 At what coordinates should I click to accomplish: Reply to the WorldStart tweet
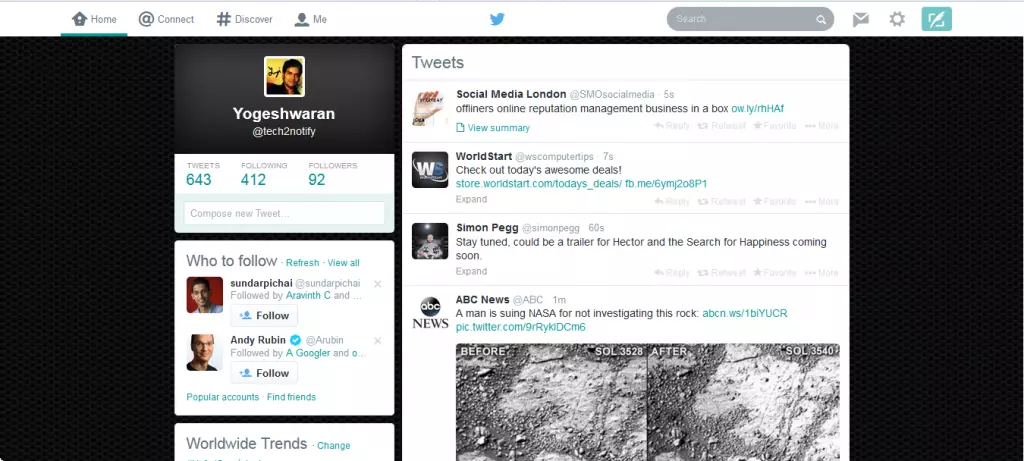pos(672,202)
